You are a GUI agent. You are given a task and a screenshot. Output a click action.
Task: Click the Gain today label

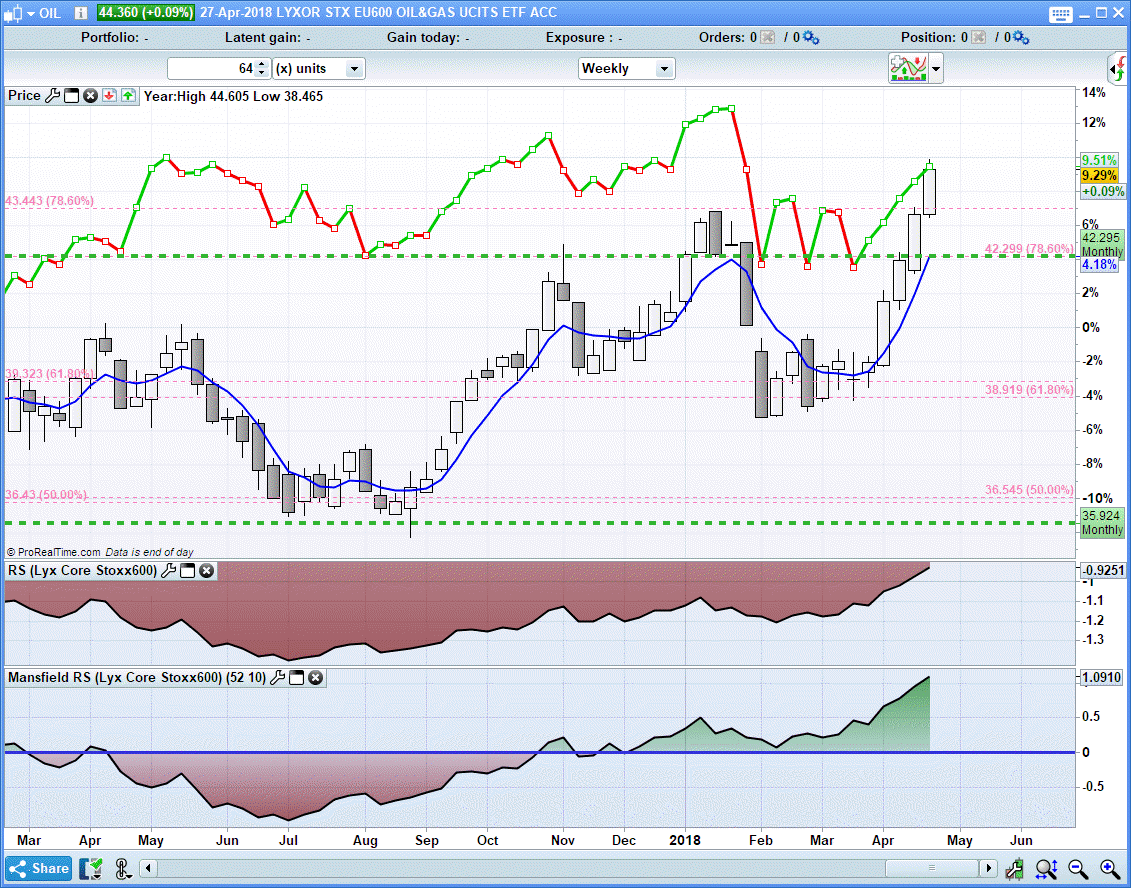tap(423, 38)
